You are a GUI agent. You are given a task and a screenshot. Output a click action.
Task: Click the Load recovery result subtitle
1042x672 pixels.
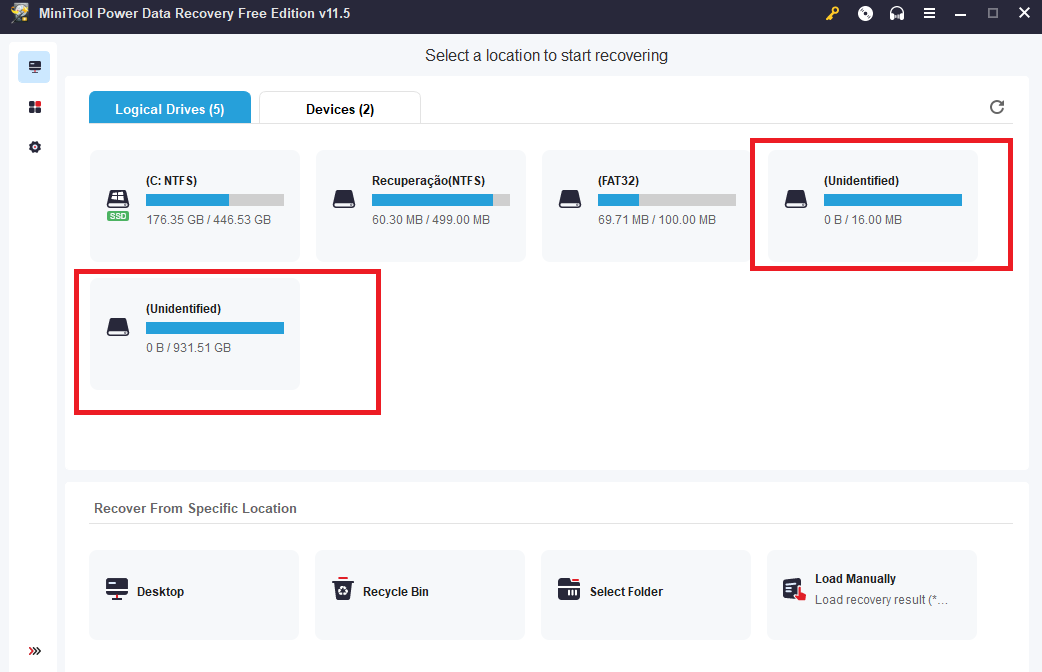tap(881, 600)
